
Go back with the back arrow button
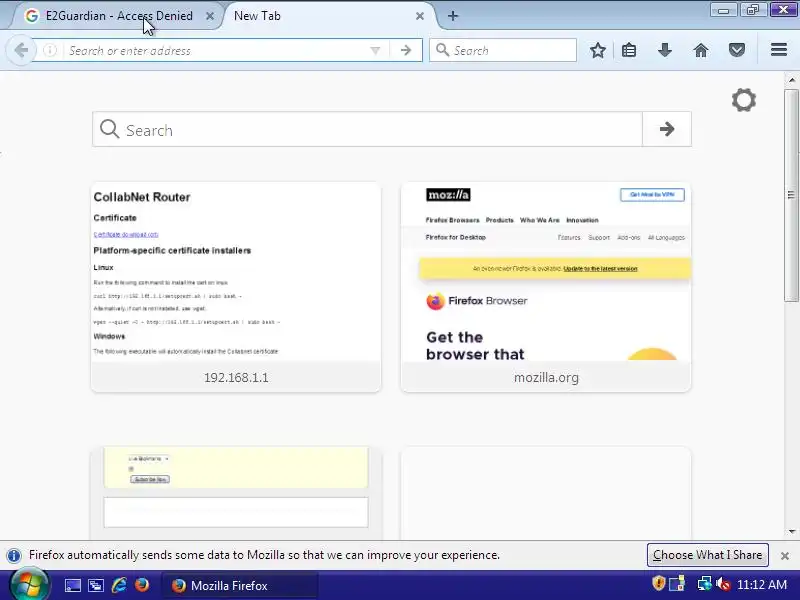point(21,50)
